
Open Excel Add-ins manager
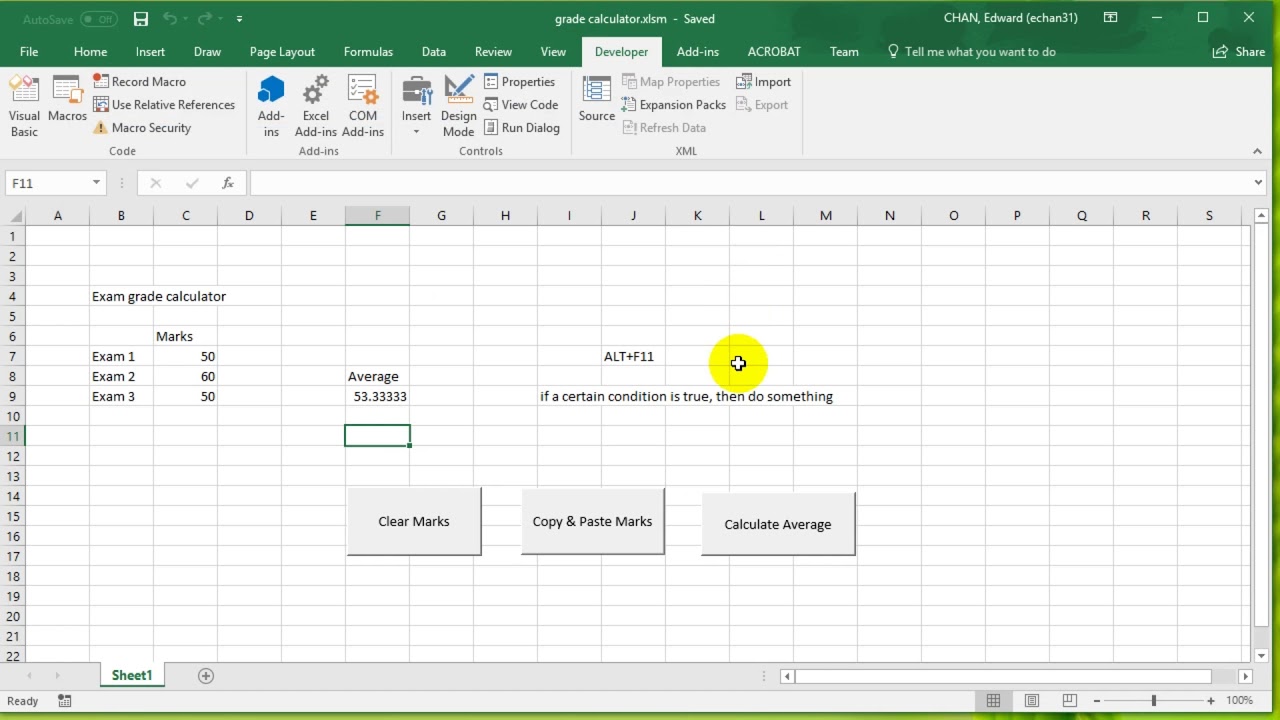click(x=316, y=107)
